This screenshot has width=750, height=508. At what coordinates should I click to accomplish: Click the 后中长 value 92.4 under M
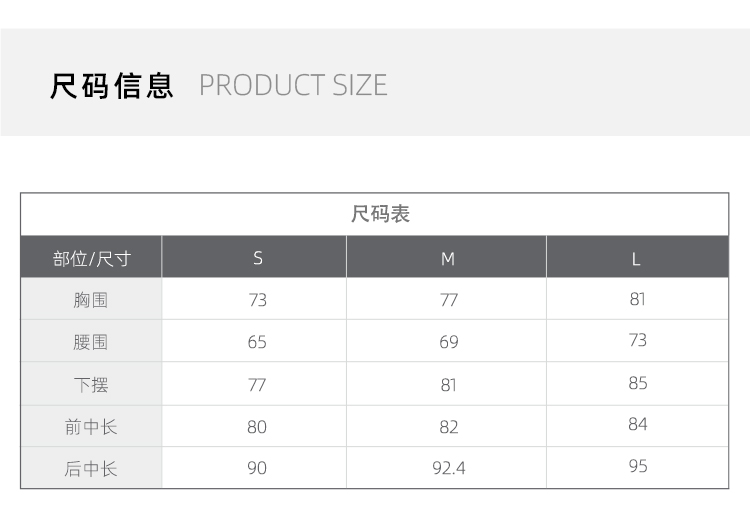(449, 468)
